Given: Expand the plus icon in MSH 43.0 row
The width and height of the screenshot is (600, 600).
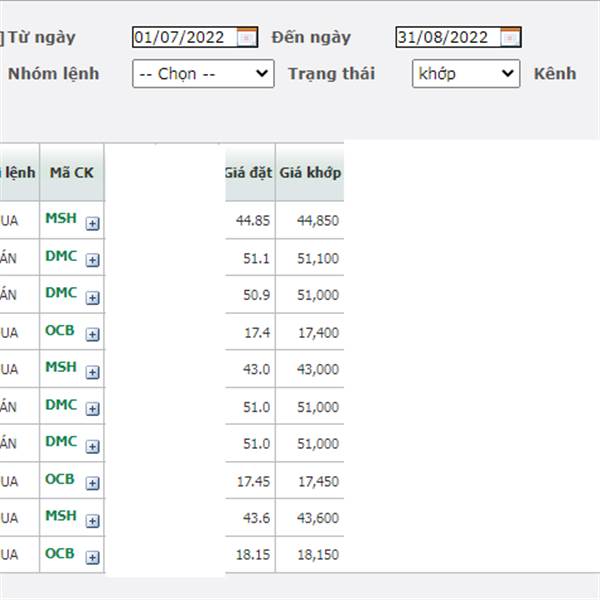Looking at the screenshot, I should (x=92, y=372).
